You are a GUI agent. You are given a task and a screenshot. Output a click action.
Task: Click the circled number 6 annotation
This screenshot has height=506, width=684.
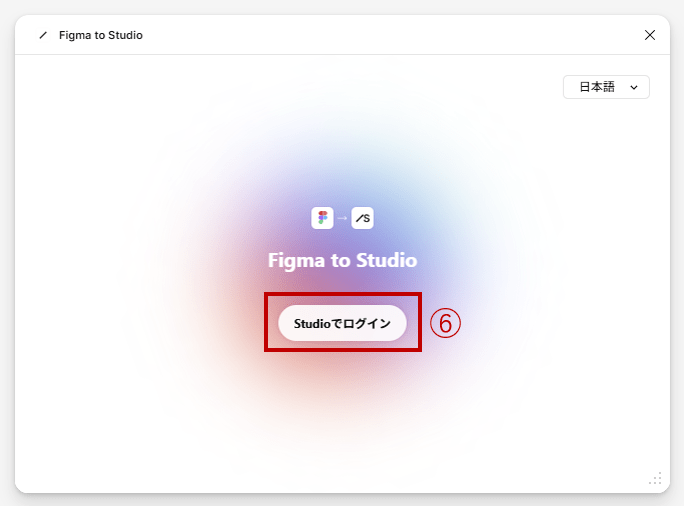point(445,322)
